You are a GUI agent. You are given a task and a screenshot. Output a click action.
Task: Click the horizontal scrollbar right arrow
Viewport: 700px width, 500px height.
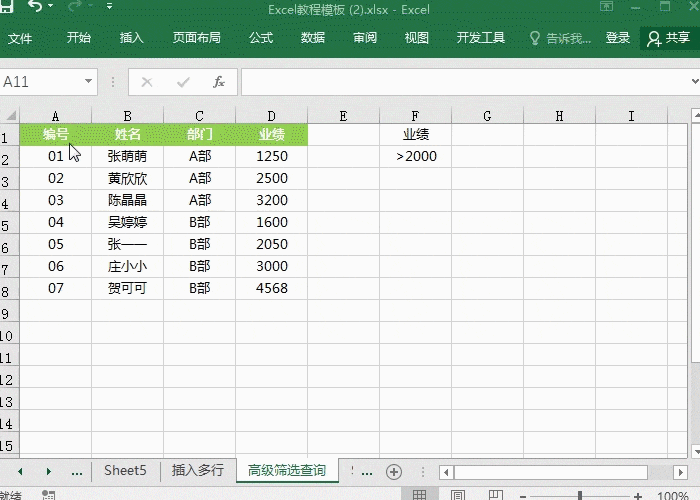click(680, 472)
